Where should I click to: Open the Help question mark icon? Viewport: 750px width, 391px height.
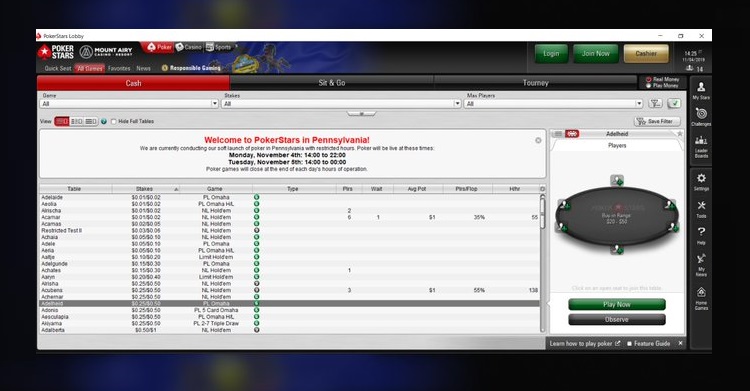point(701,235)
